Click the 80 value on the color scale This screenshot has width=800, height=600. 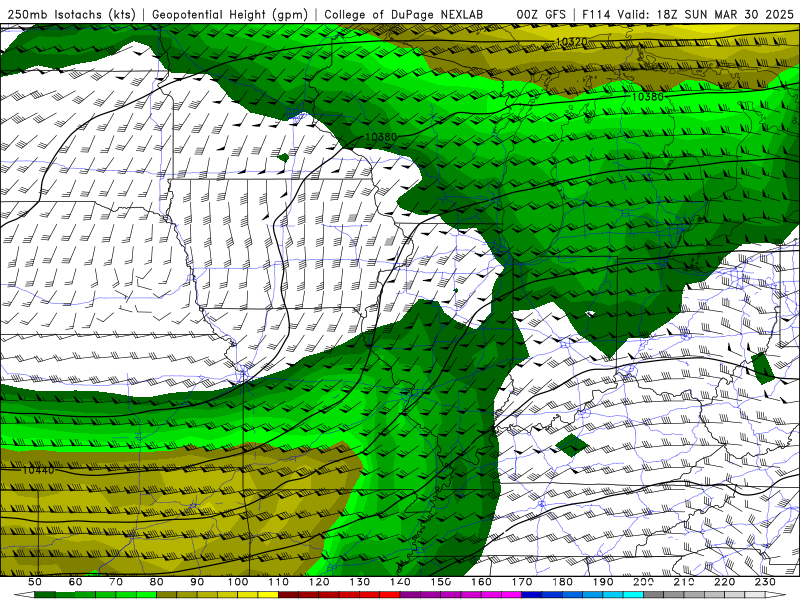[x=157, y=582]
